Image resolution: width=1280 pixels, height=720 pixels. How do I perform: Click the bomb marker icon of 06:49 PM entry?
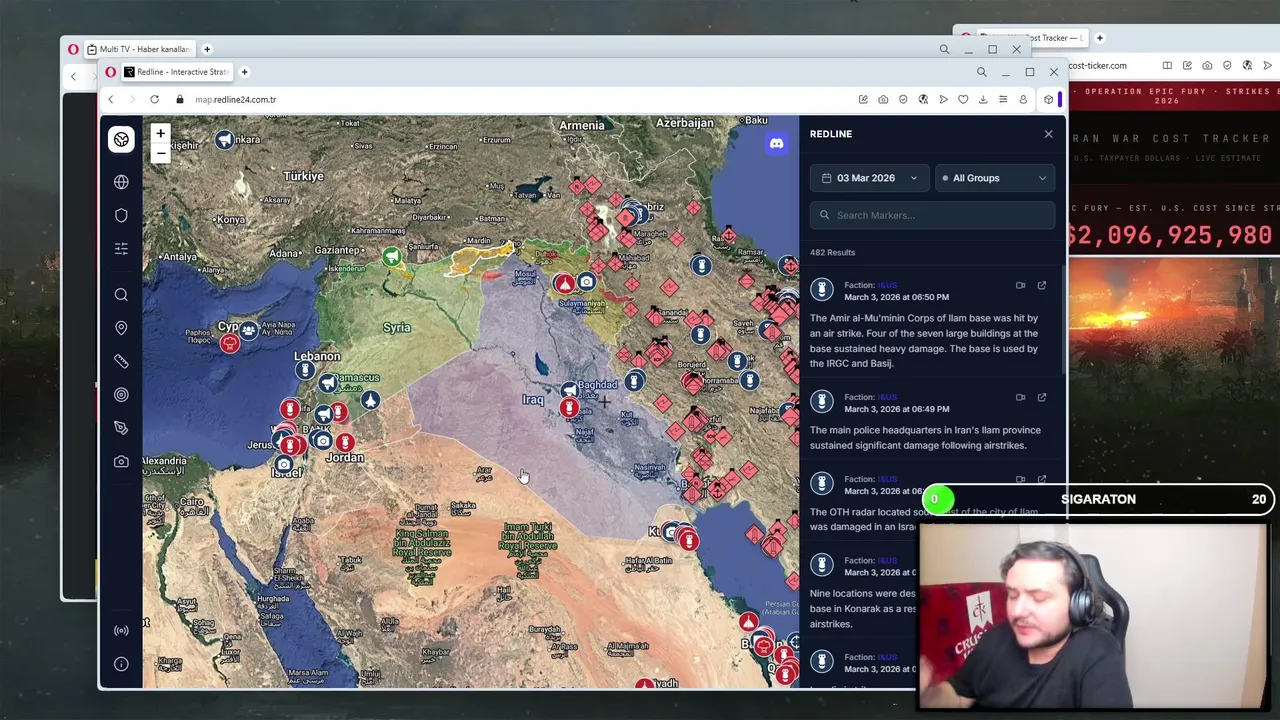click(822, 402)
